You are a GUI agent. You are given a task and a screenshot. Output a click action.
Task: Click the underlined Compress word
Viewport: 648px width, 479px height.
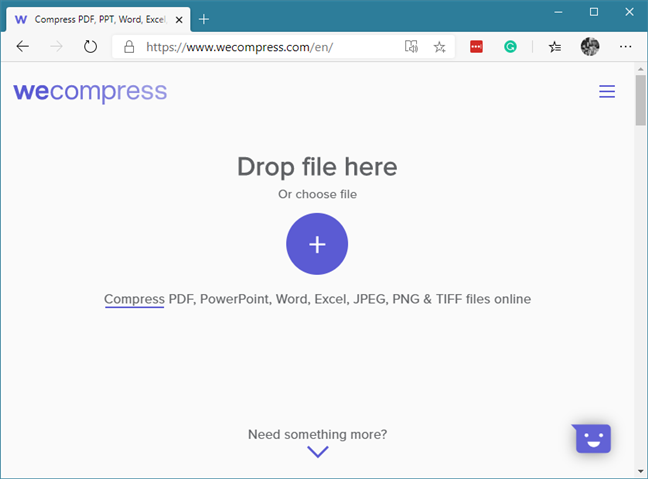(x=134, y=299)
